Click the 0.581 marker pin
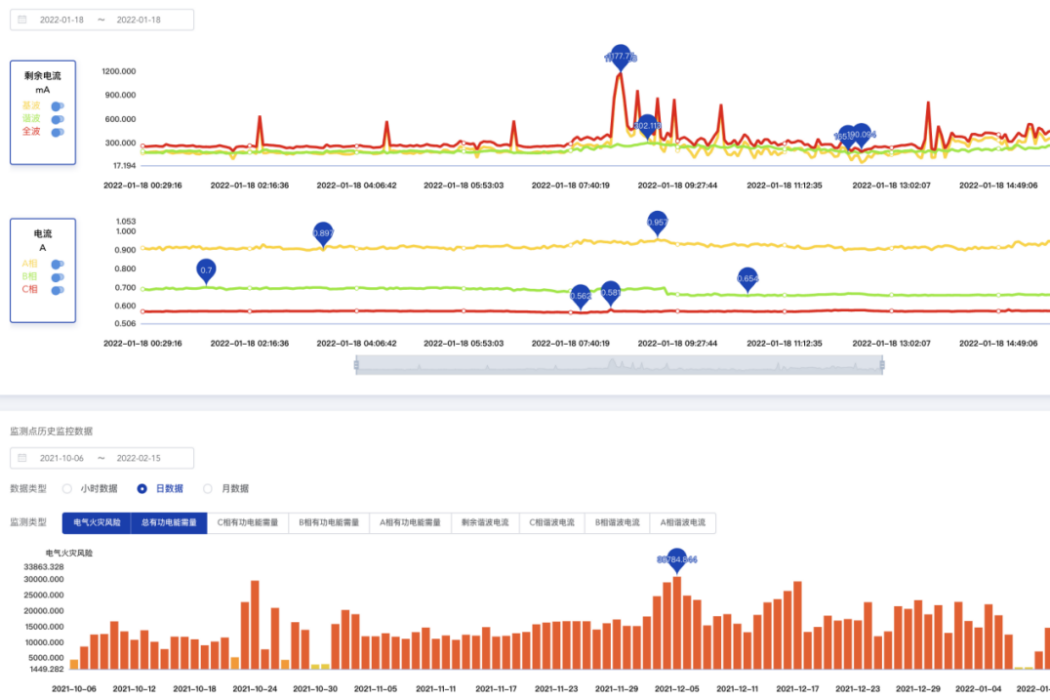 tap(610, 293)
